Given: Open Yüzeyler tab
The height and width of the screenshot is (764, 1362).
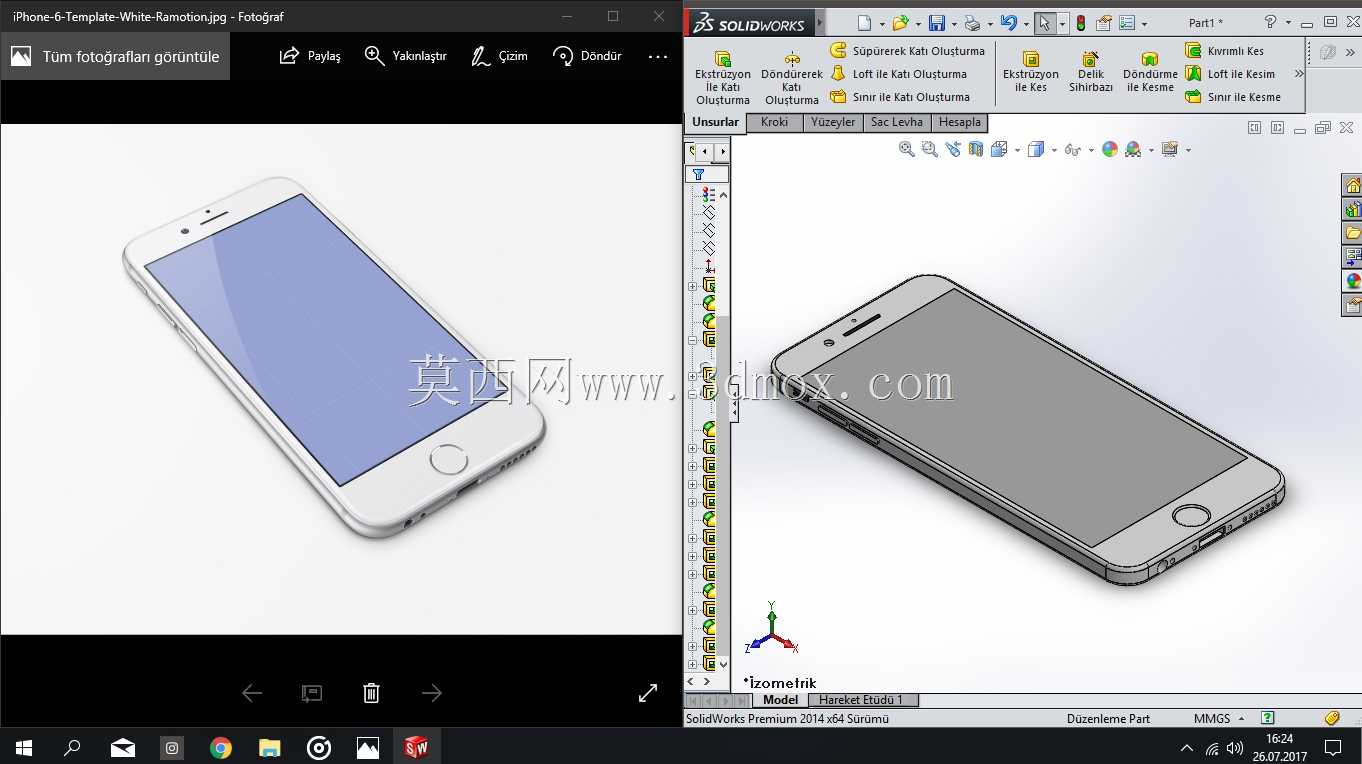Looking at the screenshot, I should pos(833,122).
